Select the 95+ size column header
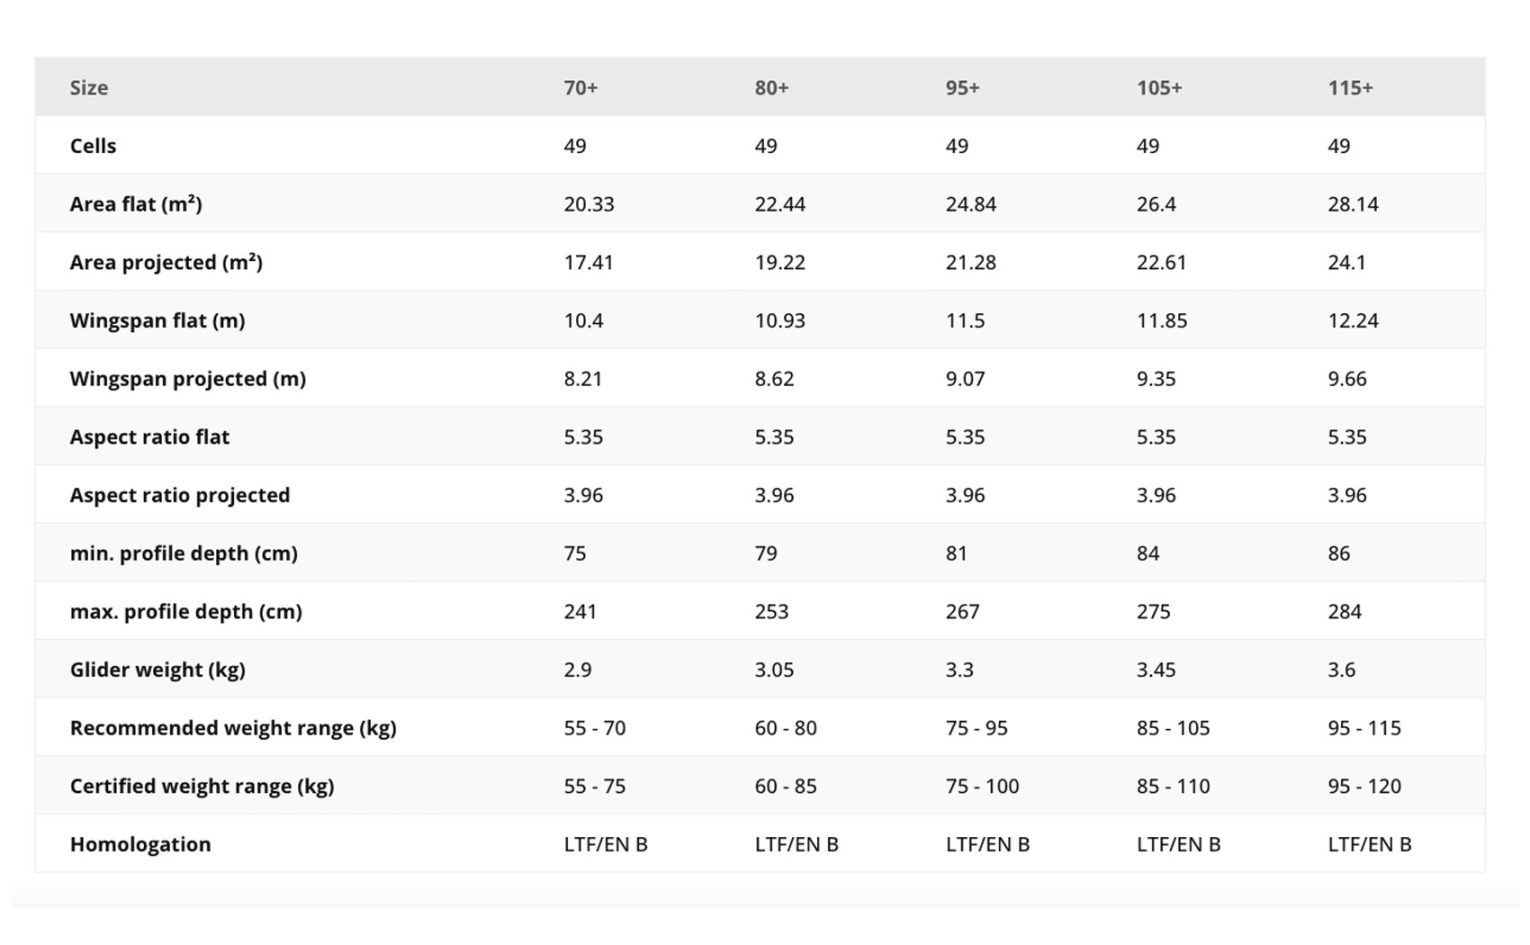Screen dimensions: 1530x945 [963, 88]
